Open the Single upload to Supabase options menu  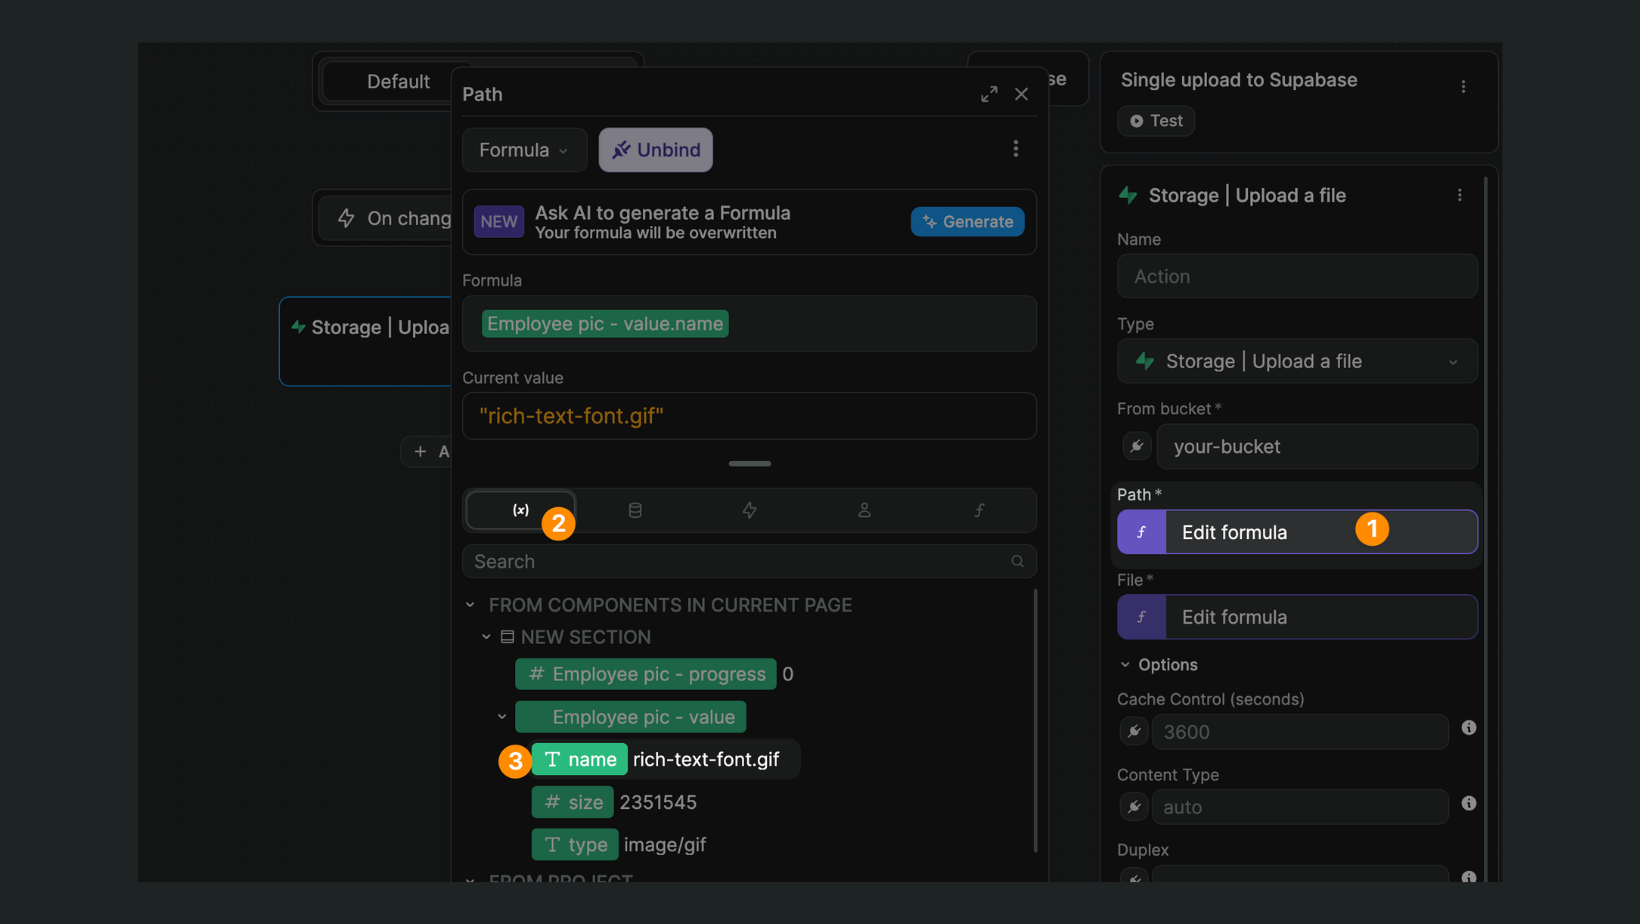pyautogui.click(x=1463, y=87)
